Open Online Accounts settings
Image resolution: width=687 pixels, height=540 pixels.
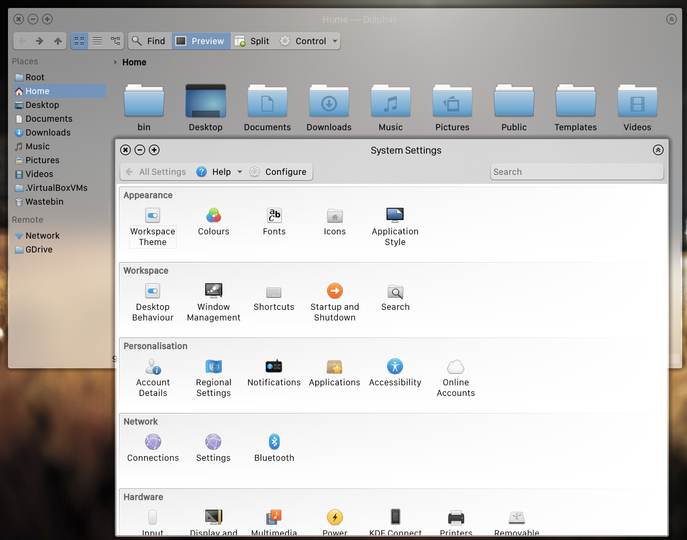point(456,378)
